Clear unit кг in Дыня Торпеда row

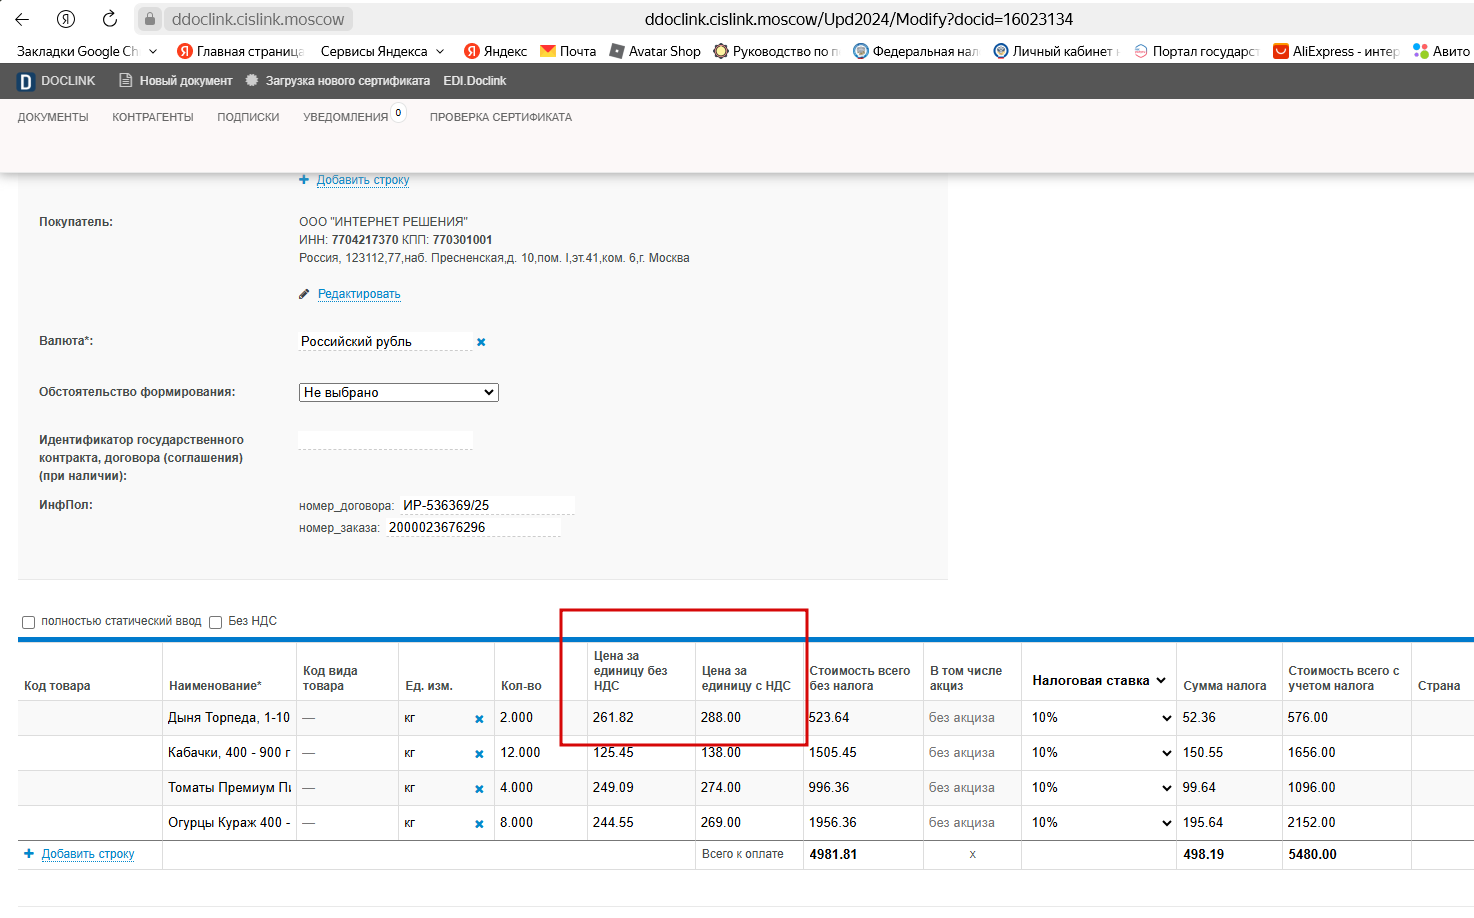479,719
